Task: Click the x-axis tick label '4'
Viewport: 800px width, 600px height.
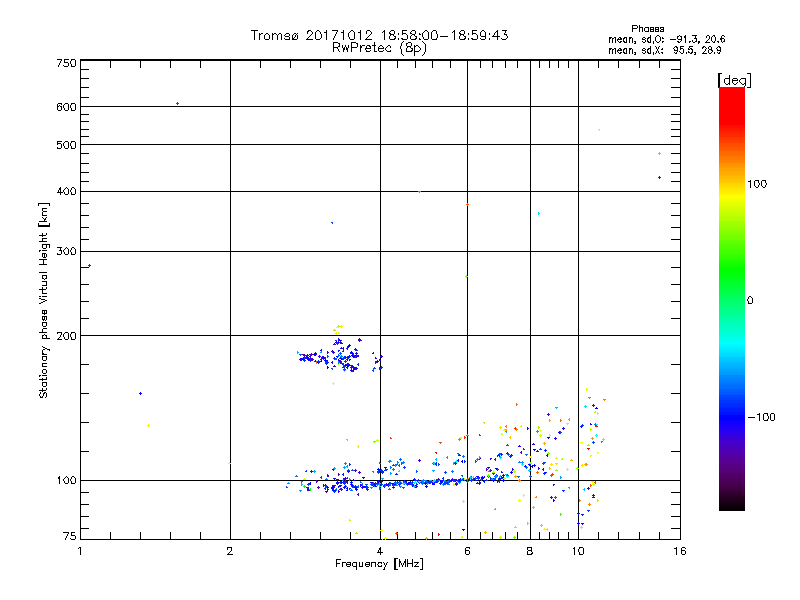Action: pos(380,551)
